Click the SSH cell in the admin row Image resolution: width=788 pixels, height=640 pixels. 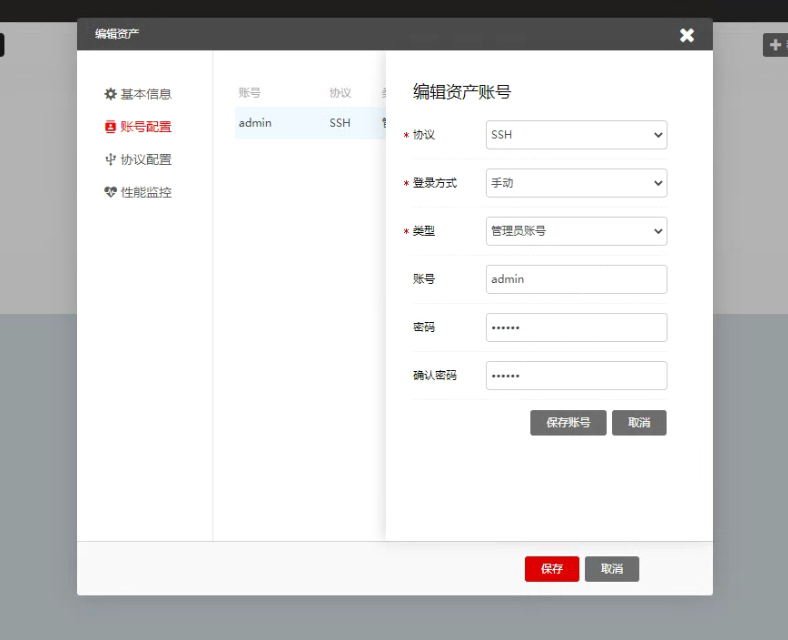(x=340, y=123)
